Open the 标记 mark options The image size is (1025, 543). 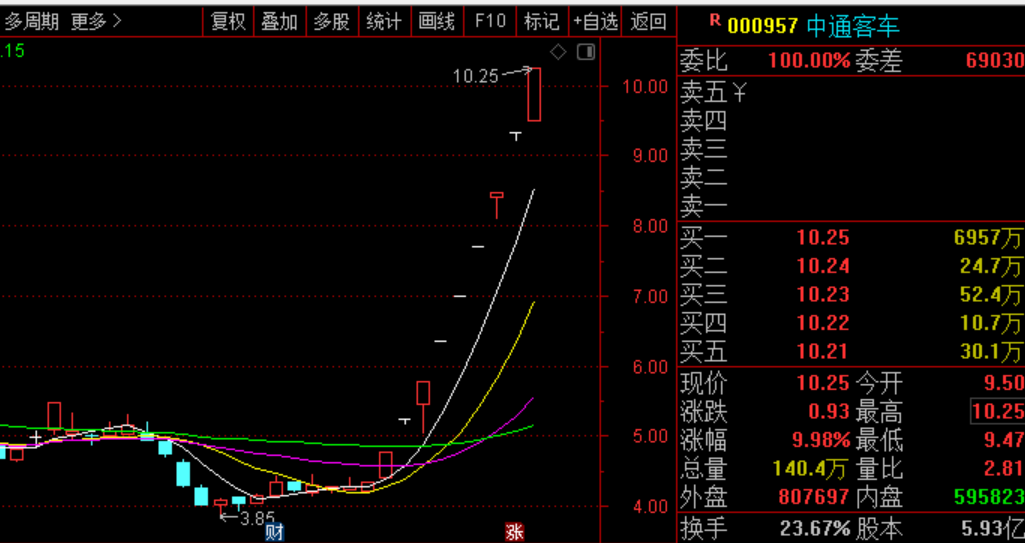click(541, 21)
